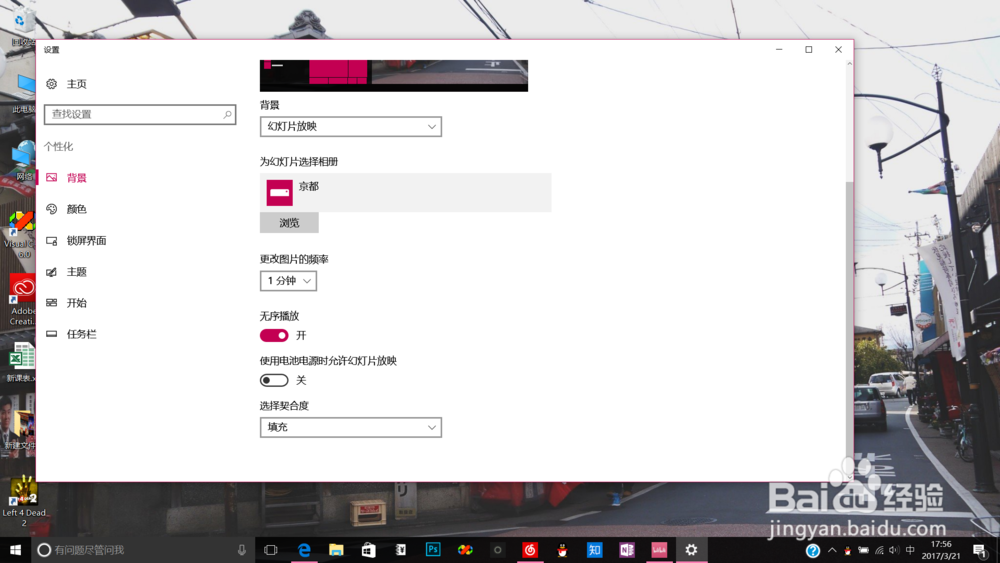
Task: Open the pink bilibili taskbar app
Action: [x=659, y=550]
